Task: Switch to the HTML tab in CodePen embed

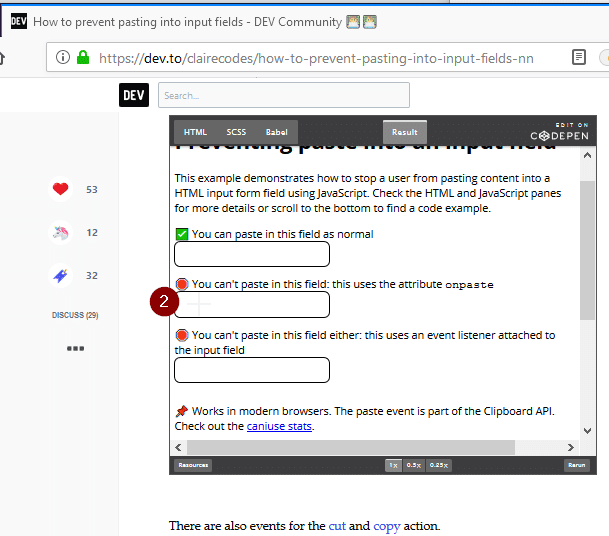Action: 195,132
